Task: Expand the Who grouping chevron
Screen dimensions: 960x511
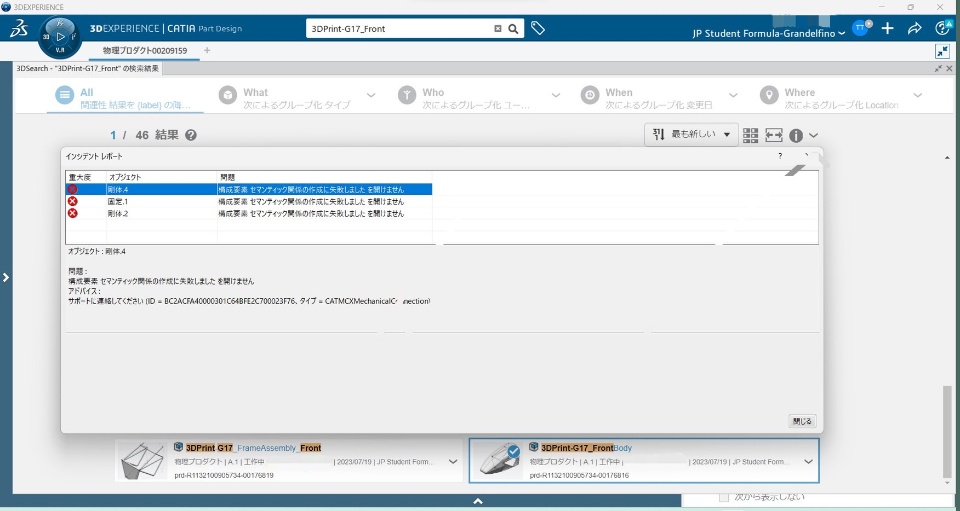Action: click(556, 95)
